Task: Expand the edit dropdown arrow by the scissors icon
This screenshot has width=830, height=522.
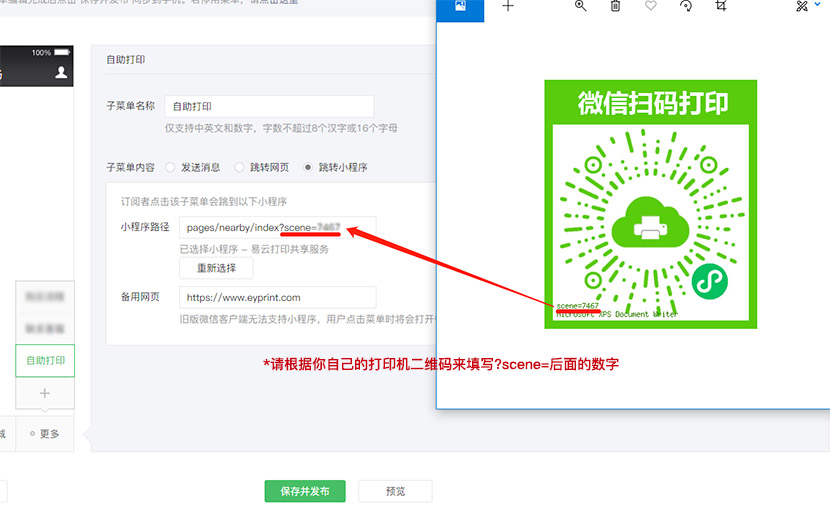Action: pos(817,4)
